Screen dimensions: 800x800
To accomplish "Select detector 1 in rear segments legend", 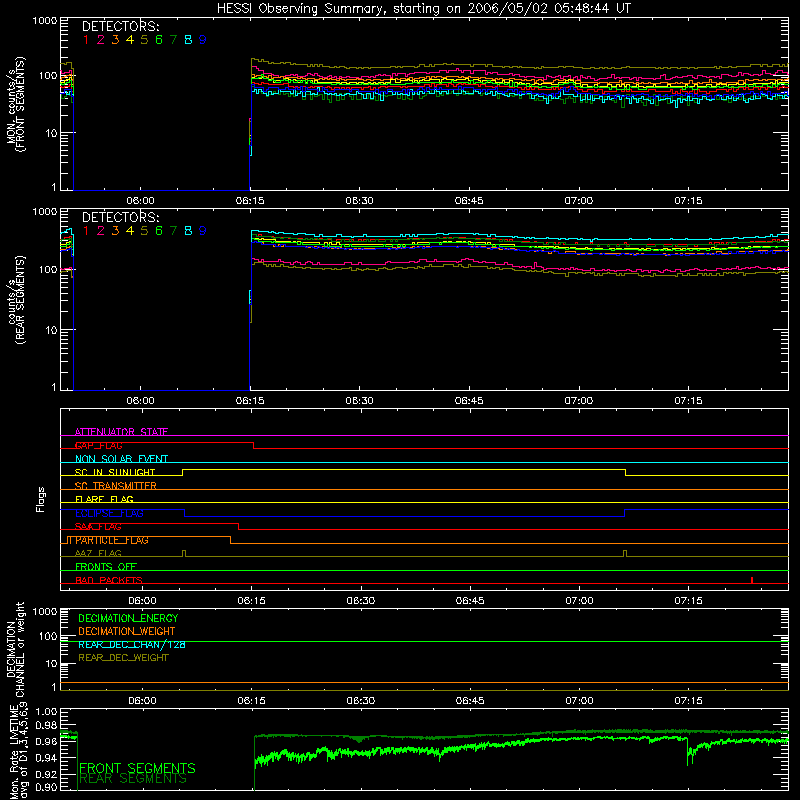I will click(86, 231).
